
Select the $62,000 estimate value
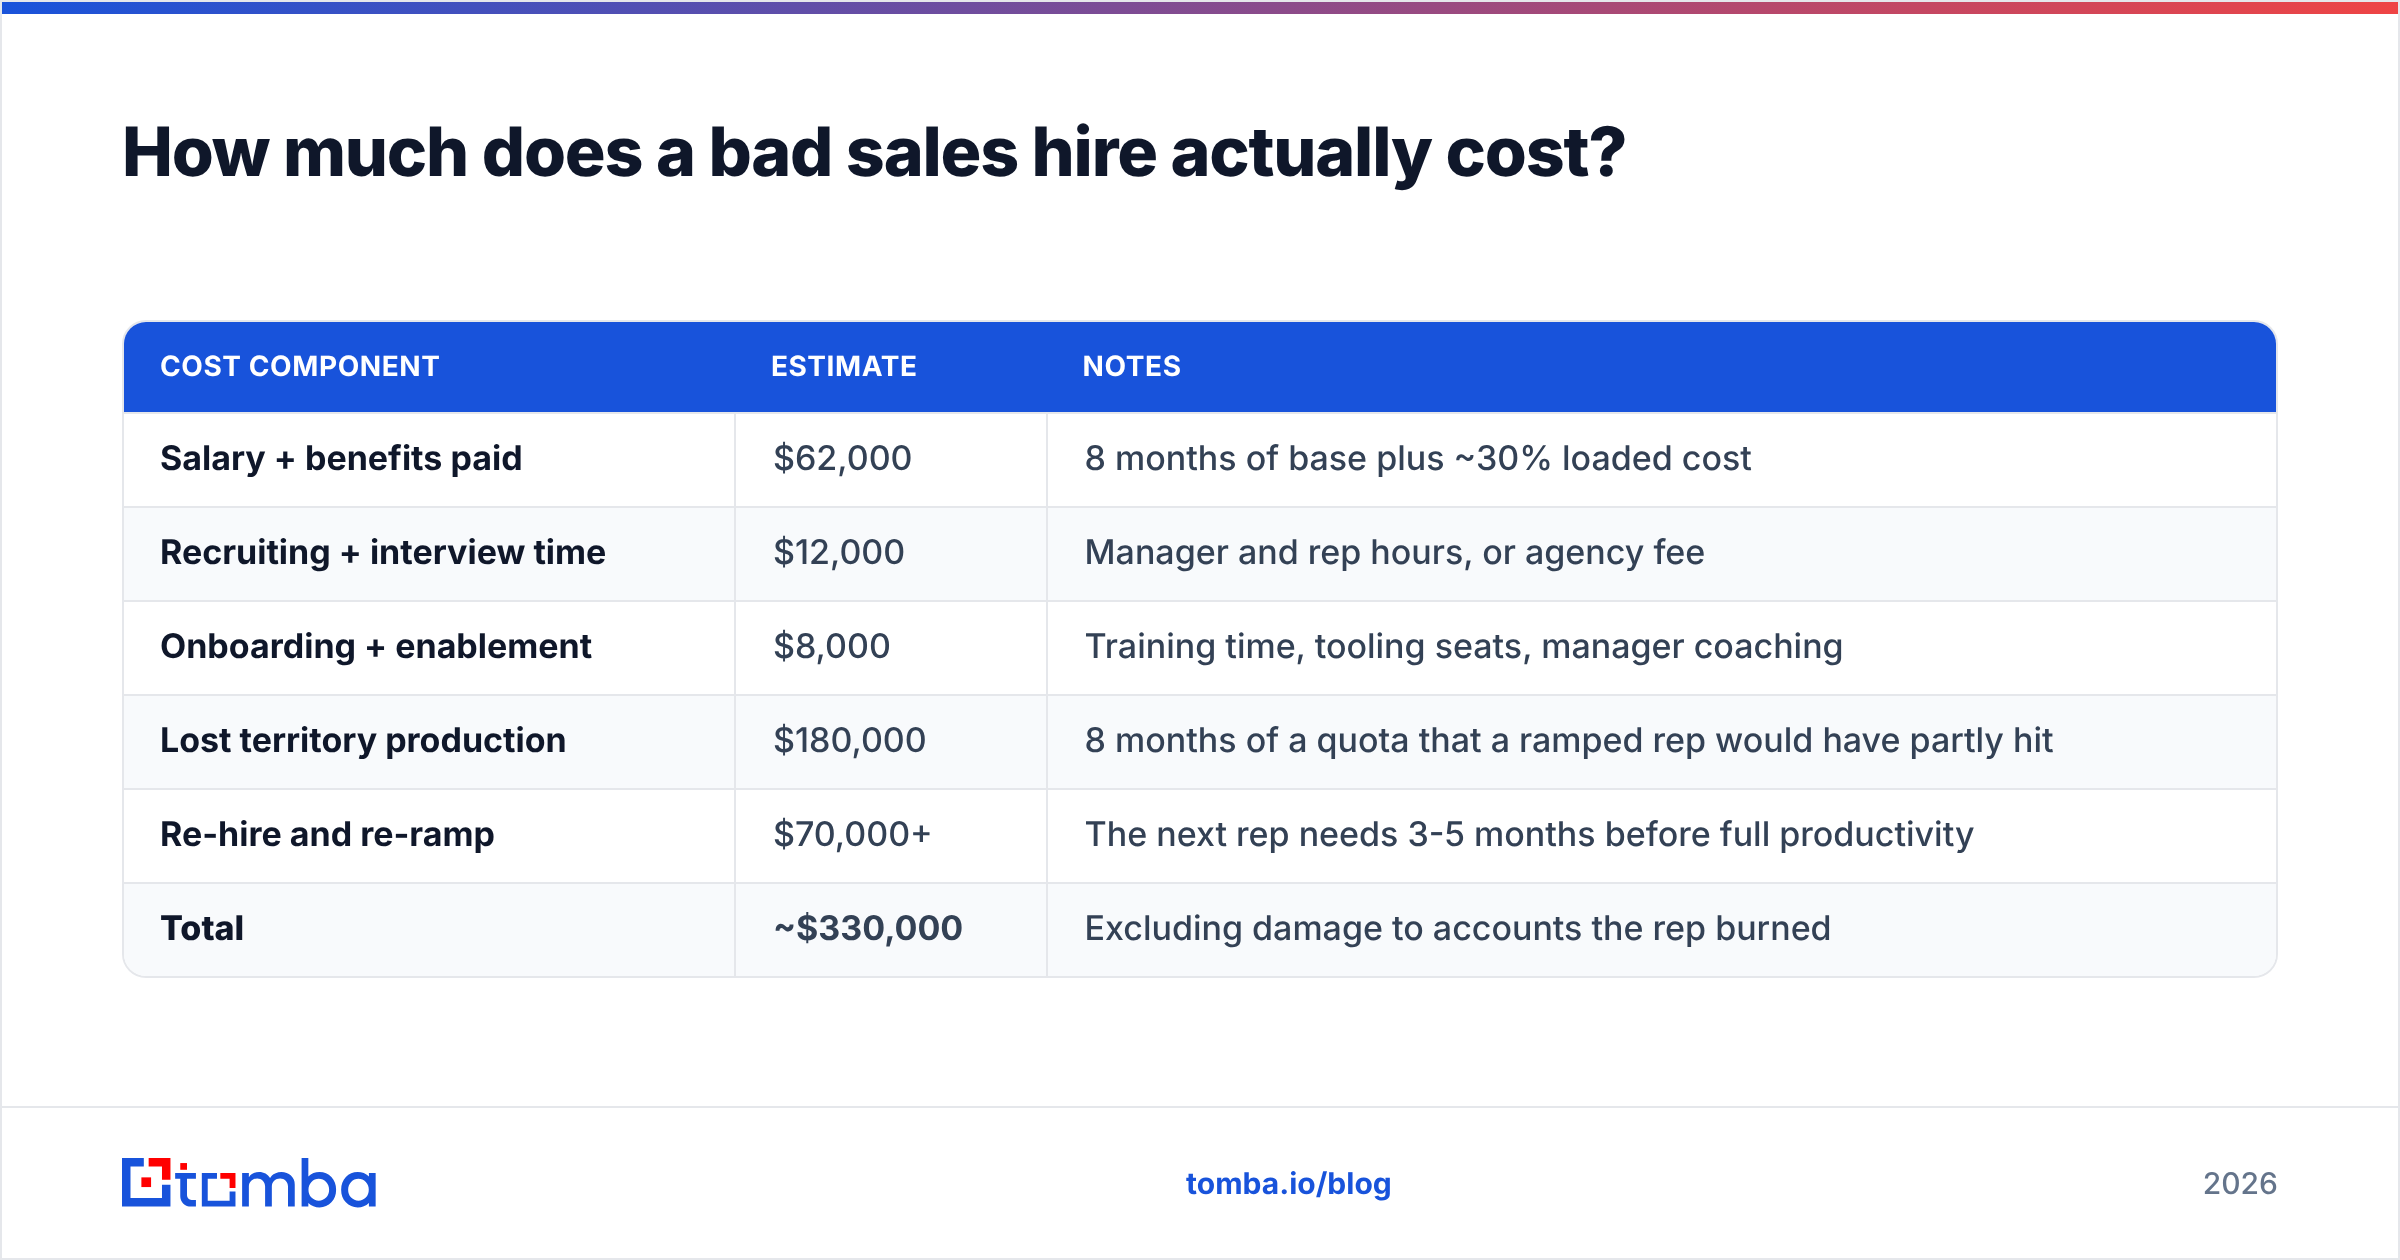click(x=843, y=458)
